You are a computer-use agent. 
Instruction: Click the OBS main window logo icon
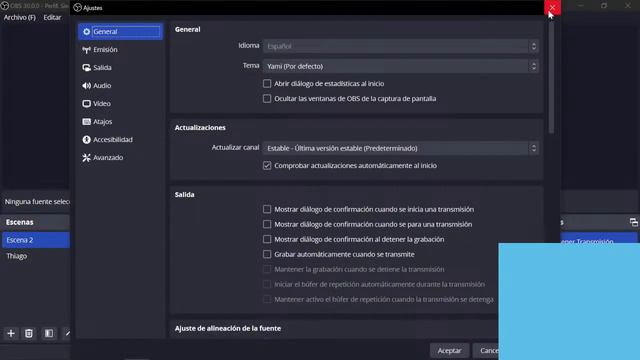point(4,6)
